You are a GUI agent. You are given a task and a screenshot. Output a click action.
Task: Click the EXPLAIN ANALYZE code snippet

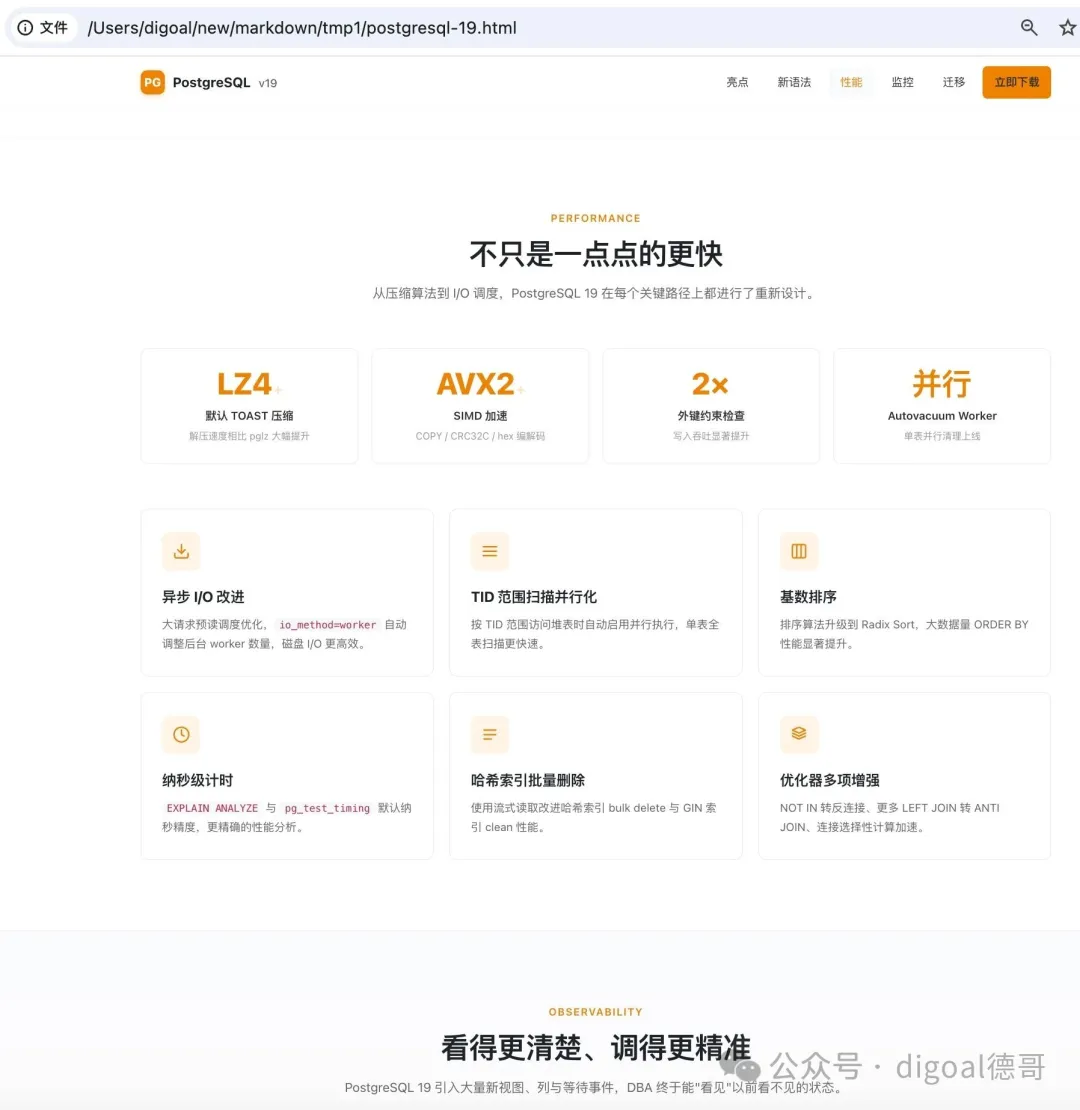(212, 808)
